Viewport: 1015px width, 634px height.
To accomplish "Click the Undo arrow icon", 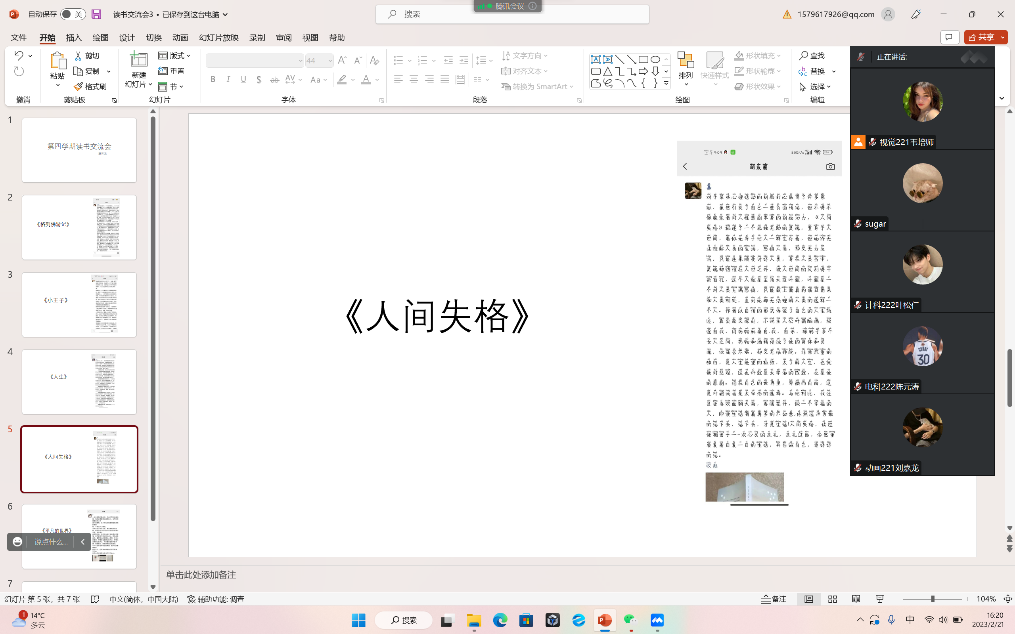I will click(19, 56).
